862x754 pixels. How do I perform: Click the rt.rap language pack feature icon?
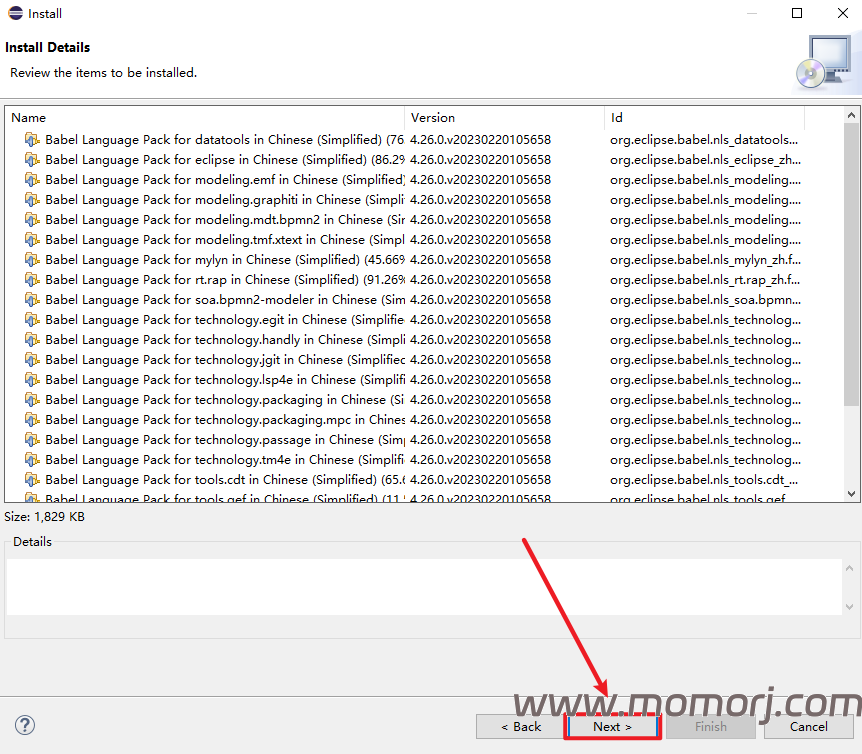[x=32, y=280]
